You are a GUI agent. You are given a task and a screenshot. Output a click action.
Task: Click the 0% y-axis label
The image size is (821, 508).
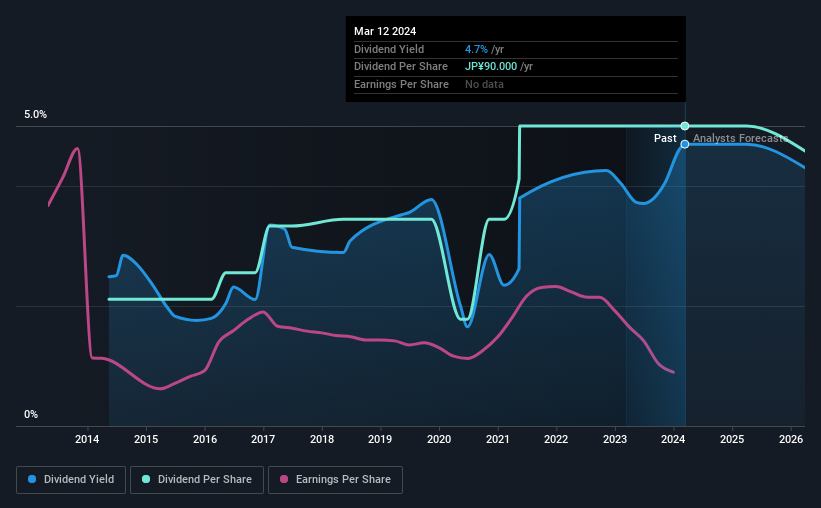(x=31, y=414)
